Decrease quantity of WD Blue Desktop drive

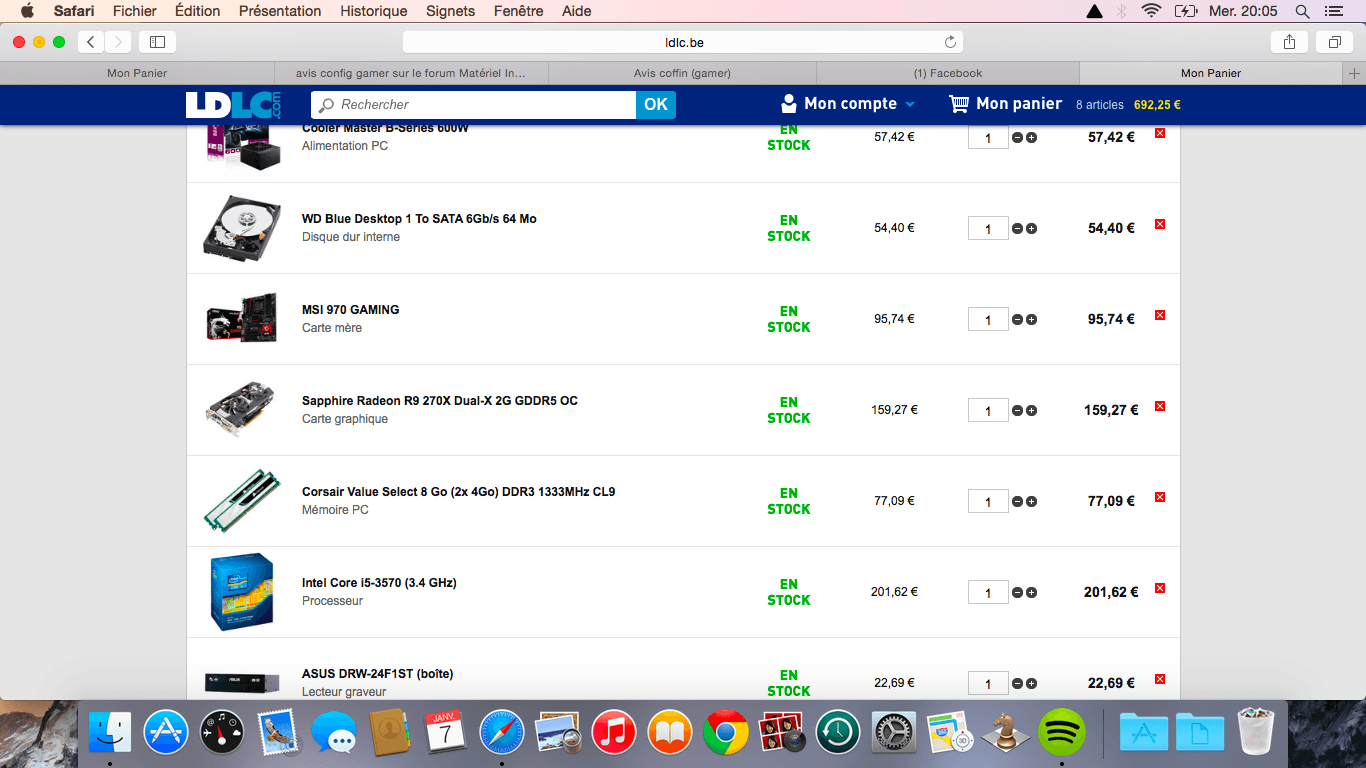[1017, 229]
